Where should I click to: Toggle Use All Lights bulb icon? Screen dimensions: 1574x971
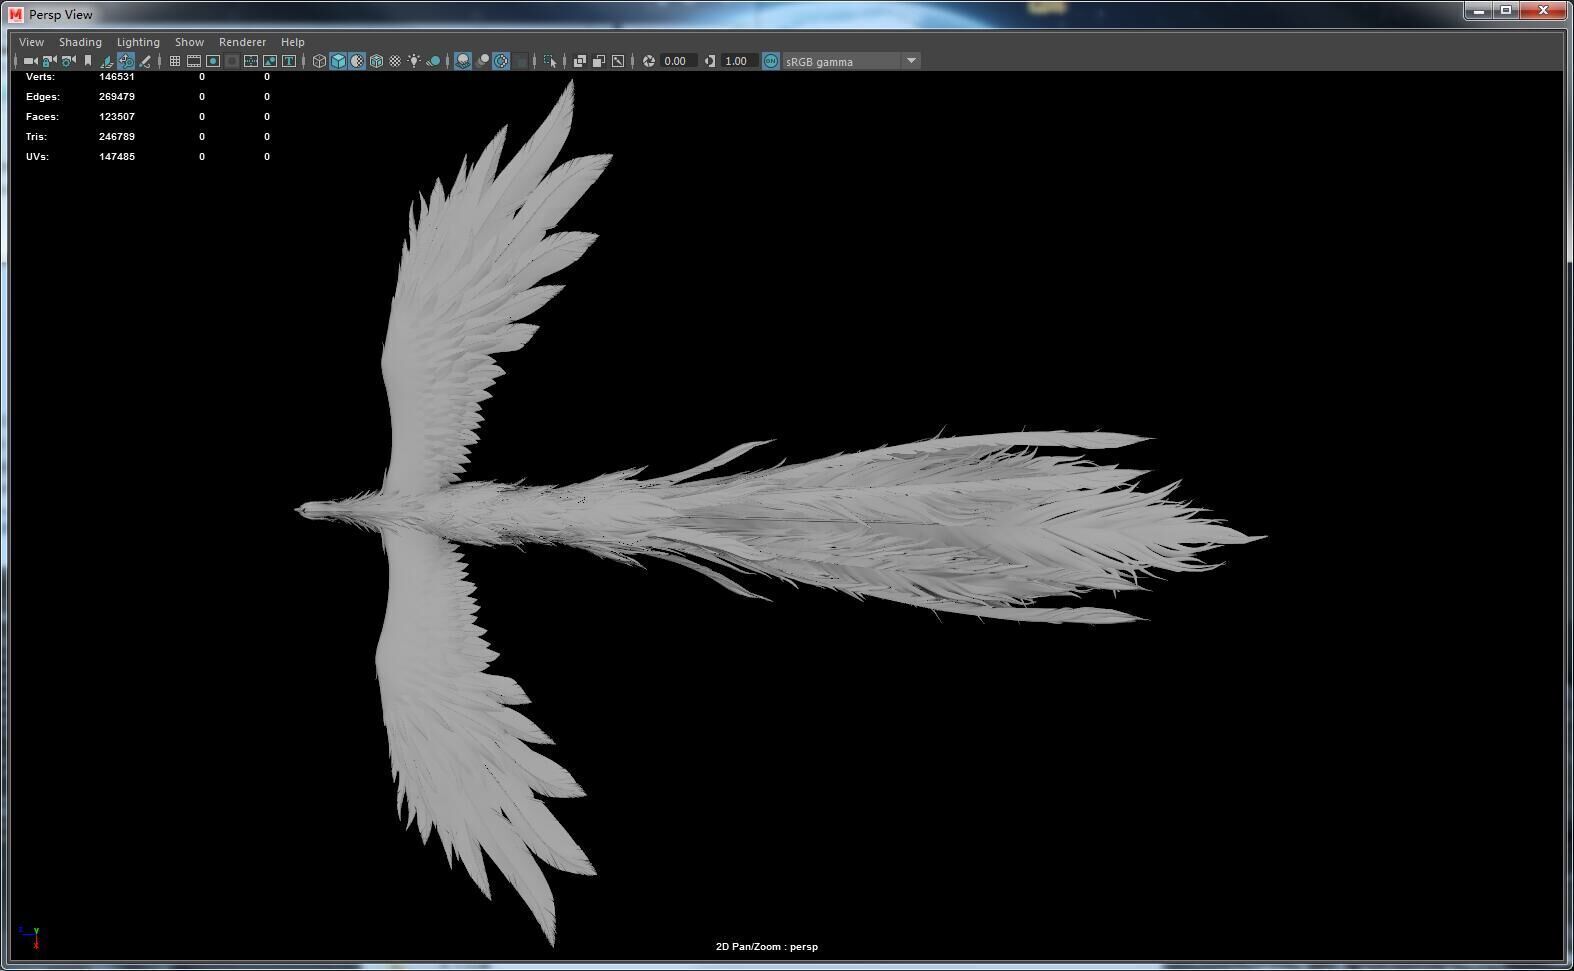(413, 61)
